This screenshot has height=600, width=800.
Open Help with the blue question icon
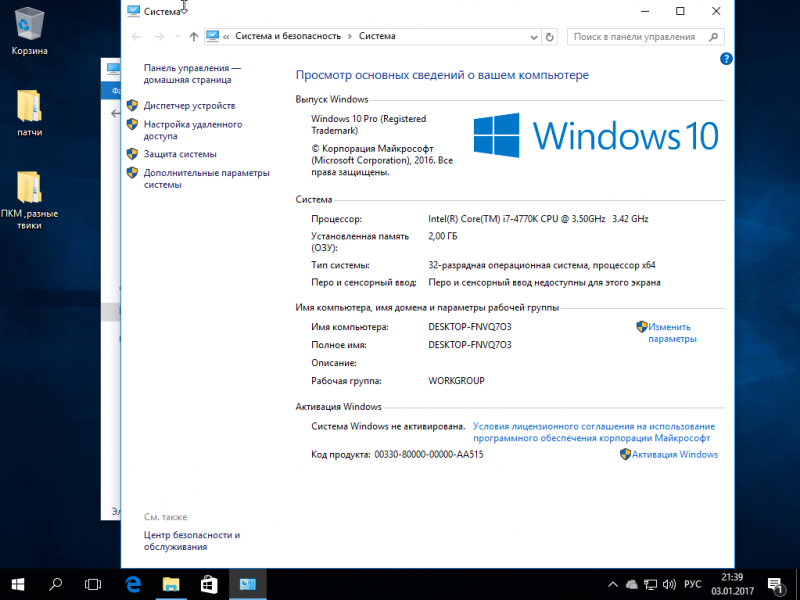pos(726,59)
